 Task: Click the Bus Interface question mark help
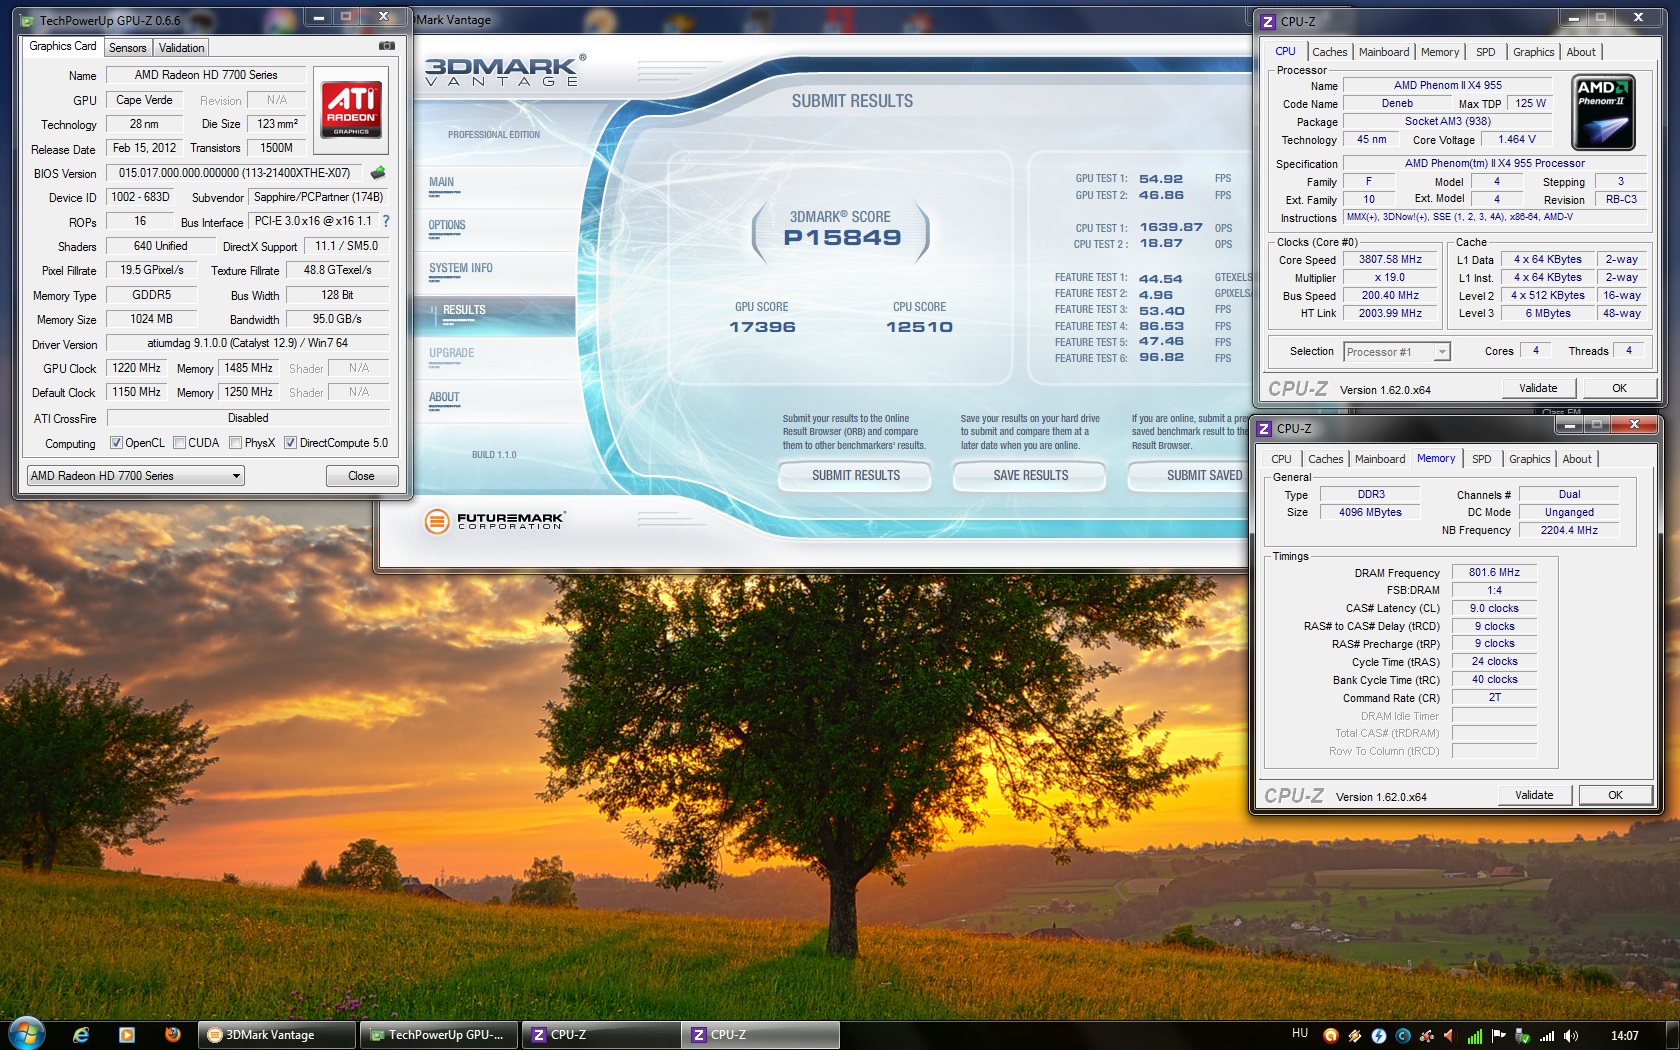[x=386, y=221]
